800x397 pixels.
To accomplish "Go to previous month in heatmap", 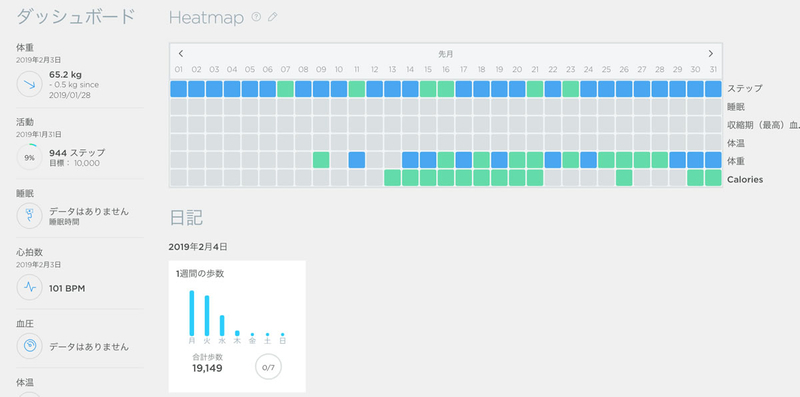I will click(x=181, y=54).
